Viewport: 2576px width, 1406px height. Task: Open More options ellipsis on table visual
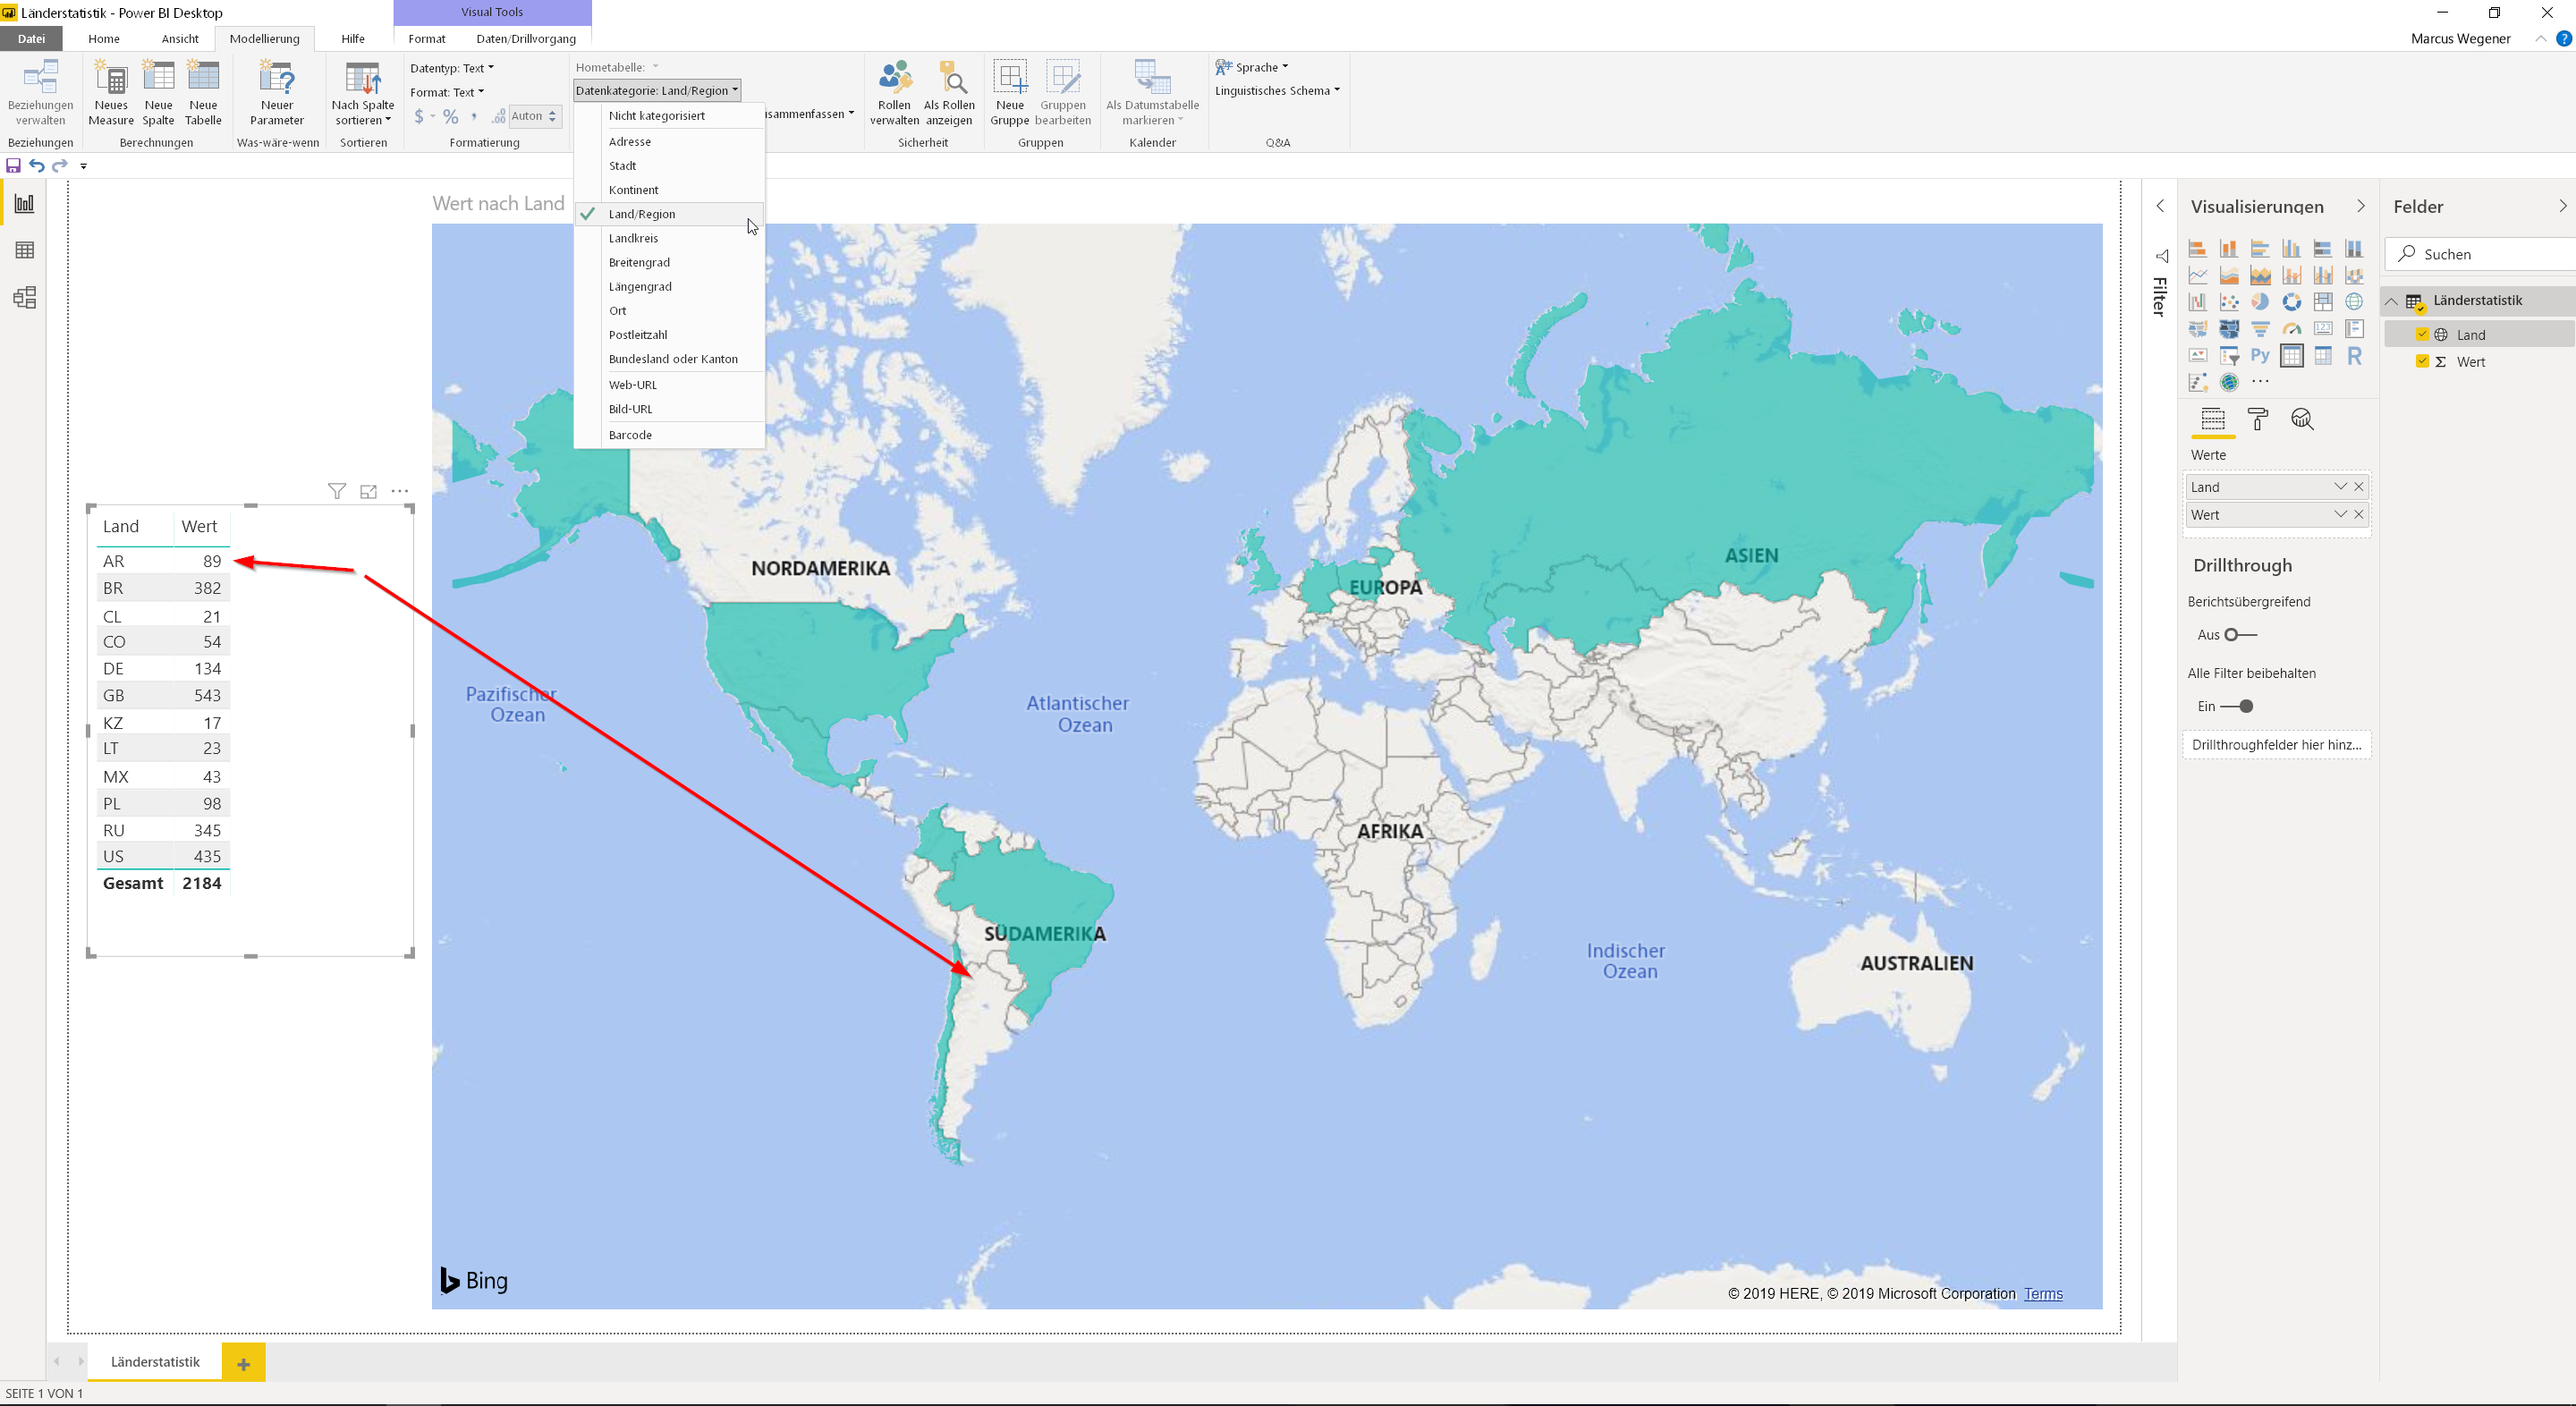point(400,491)
